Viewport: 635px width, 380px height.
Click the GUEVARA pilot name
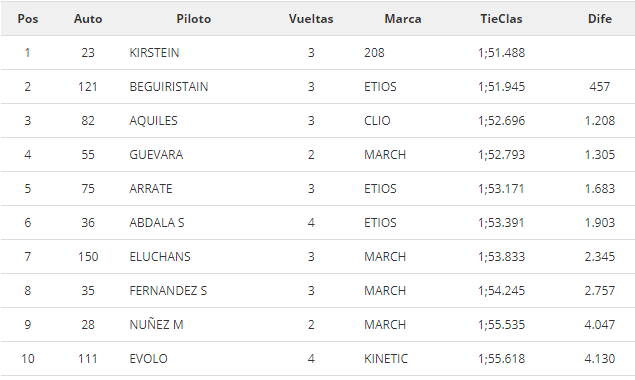156,155
